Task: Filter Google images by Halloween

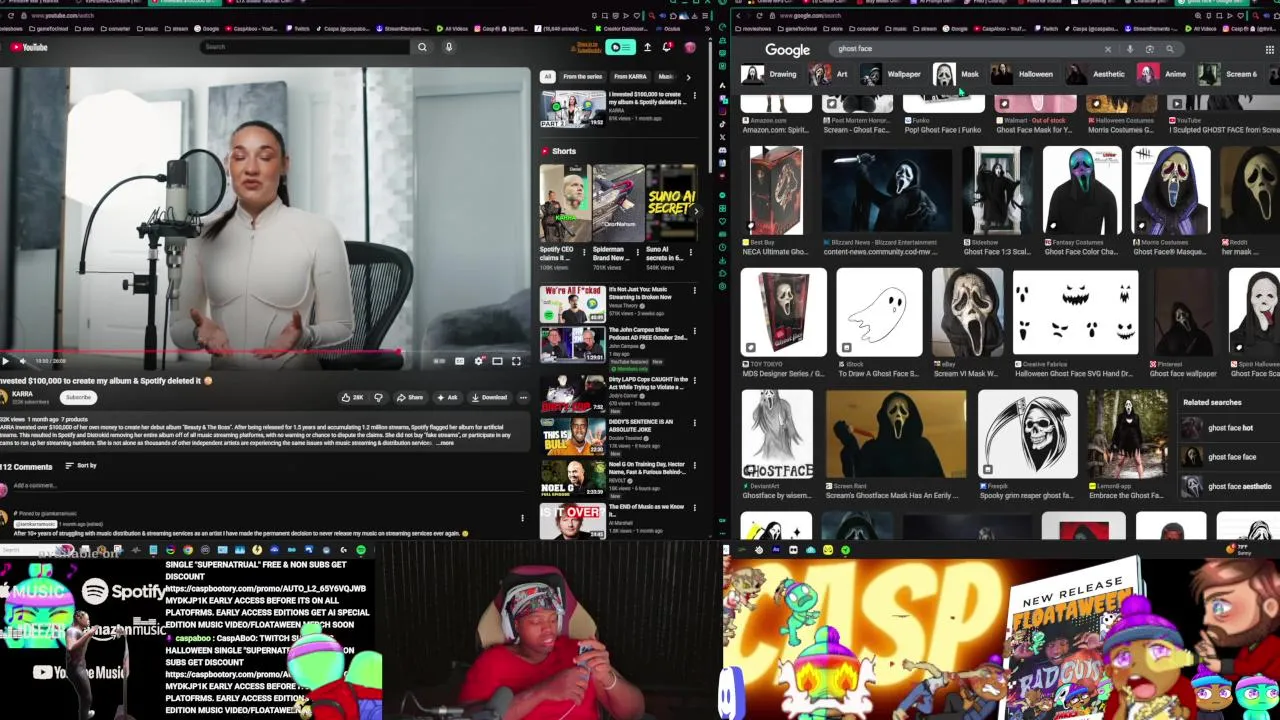Action: click(1022, 74)
